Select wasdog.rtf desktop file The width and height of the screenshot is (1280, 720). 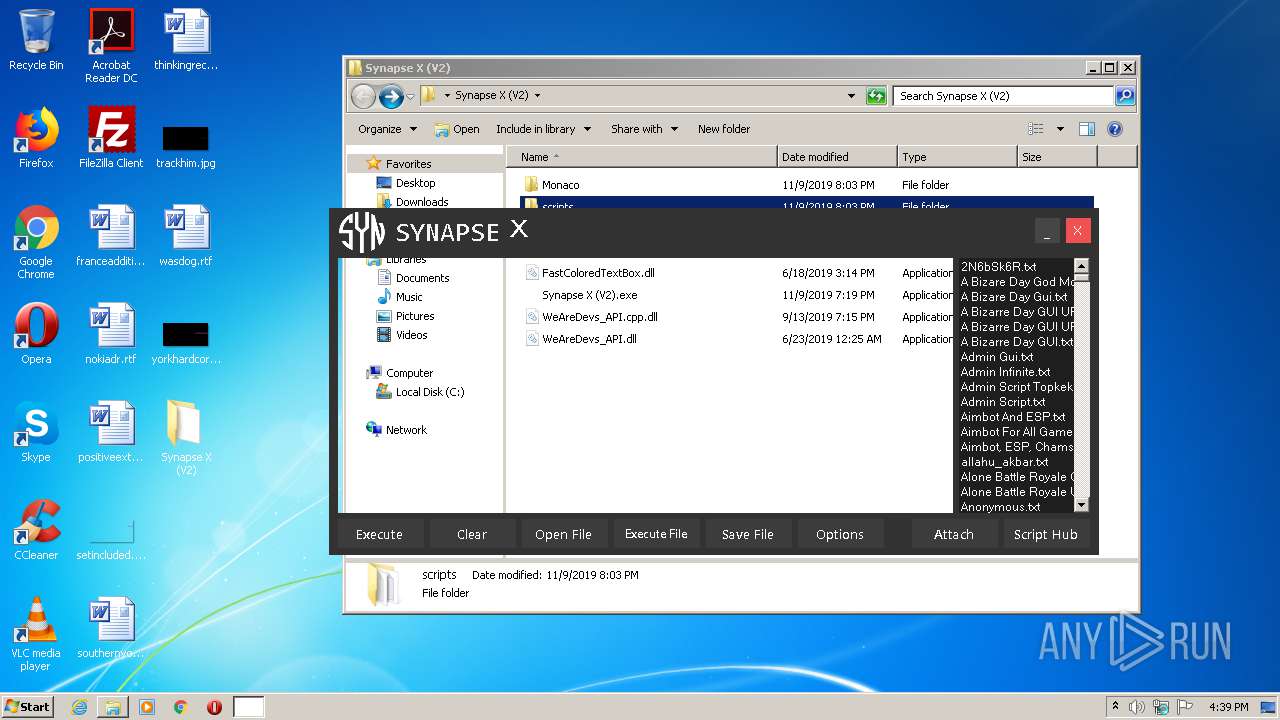186,236
